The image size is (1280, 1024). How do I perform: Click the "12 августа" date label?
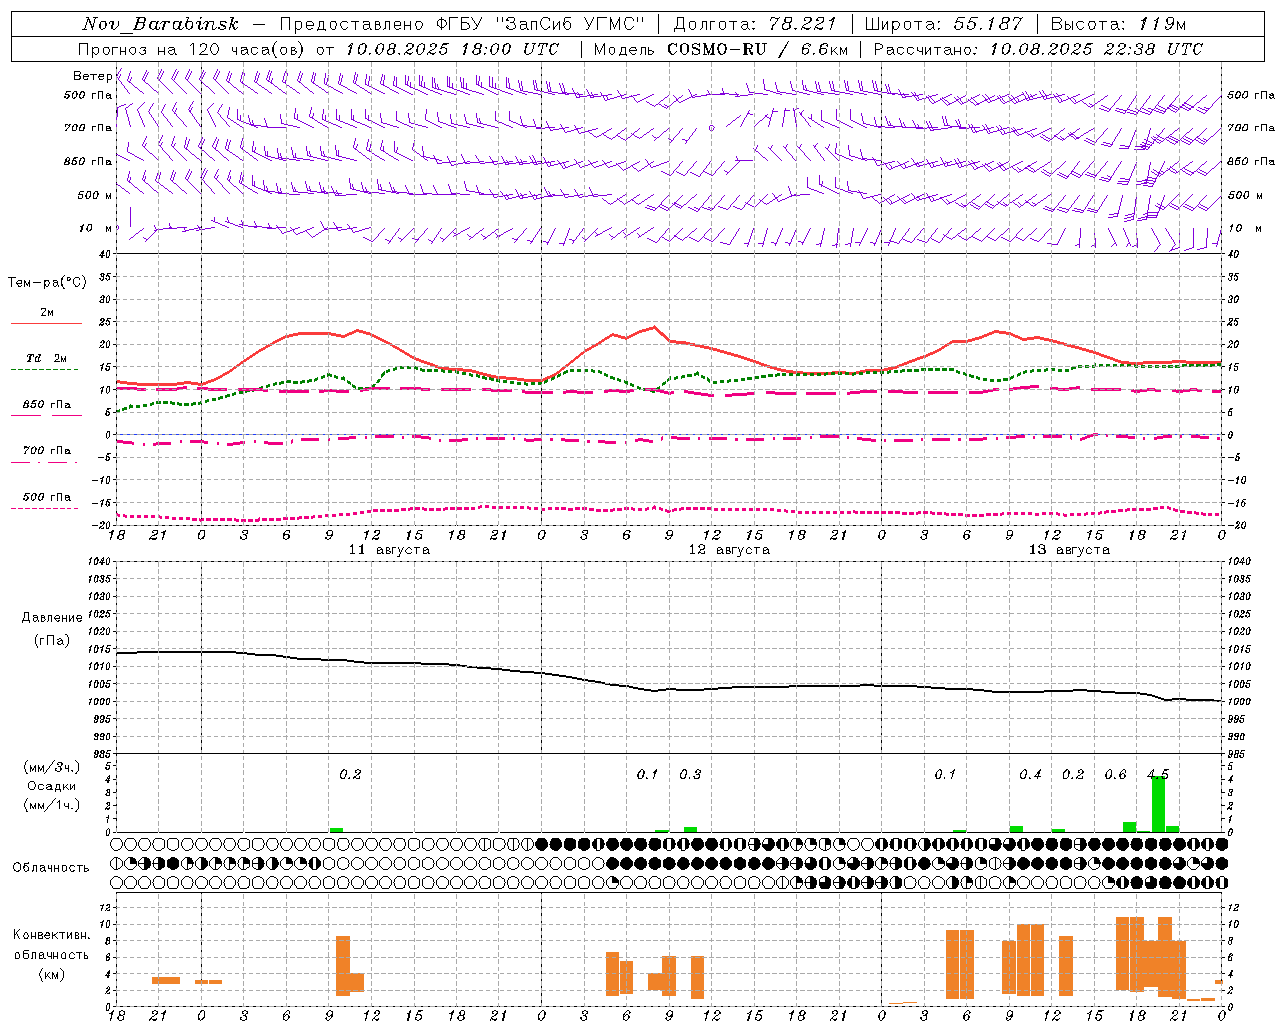coord(729,550)
